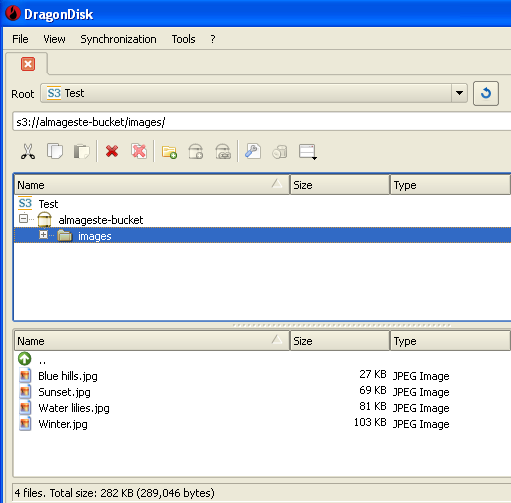
Task: Click the S3 icon of Test tree row
Action: [25, 203]
